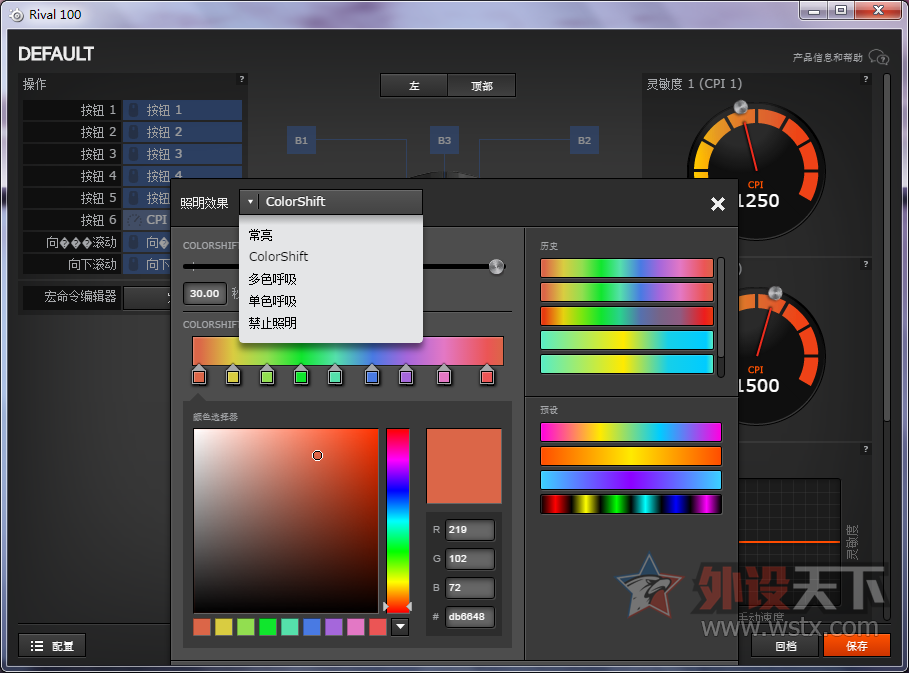Select the B3 button marker on mouse diagram
Viewport: 909px width, 673px height.
[444, 141]
